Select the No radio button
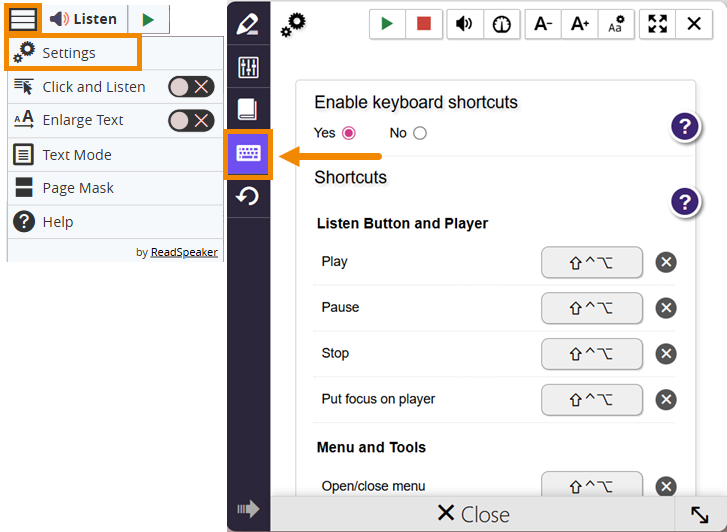 click(x=419, y=133)
